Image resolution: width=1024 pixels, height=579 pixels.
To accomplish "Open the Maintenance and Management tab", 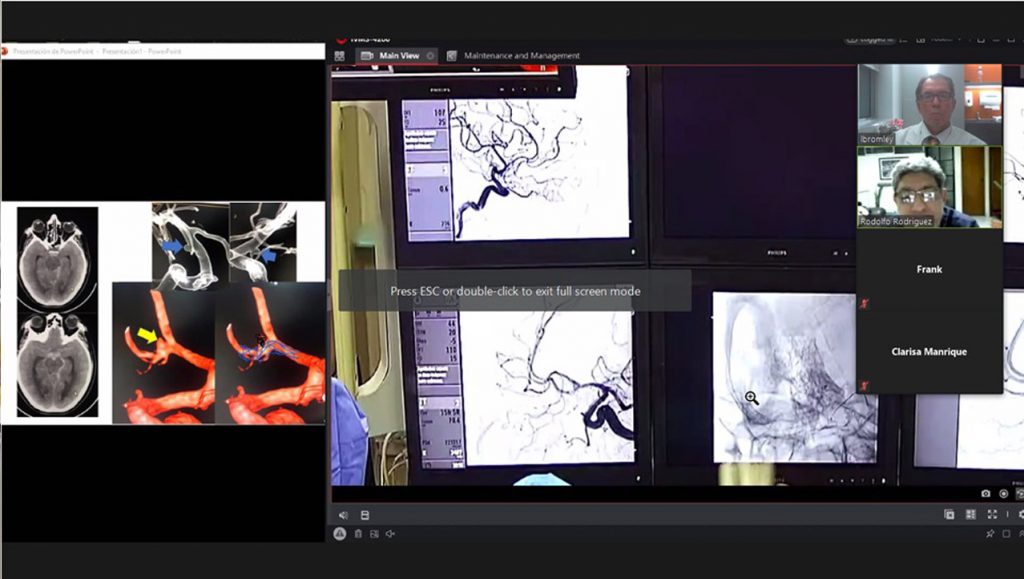I will point(521,56).
